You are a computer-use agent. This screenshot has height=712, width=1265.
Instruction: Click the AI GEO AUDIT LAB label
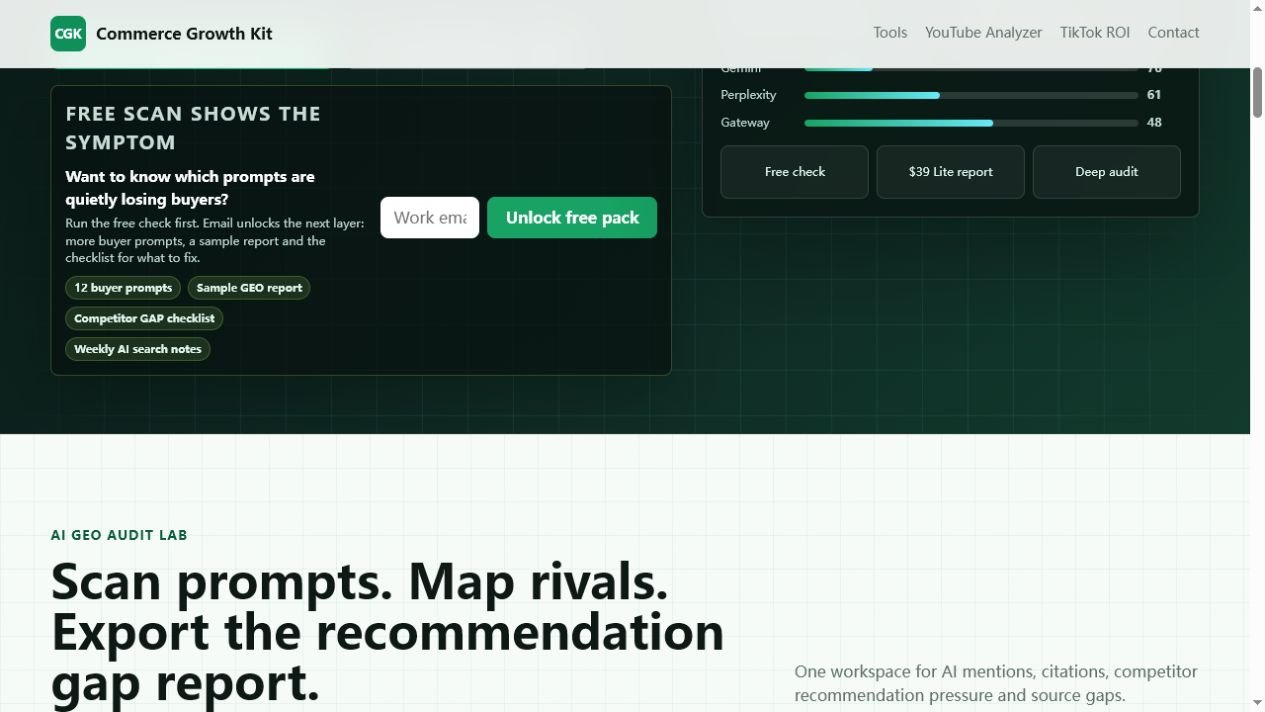(x=119, y=535)
